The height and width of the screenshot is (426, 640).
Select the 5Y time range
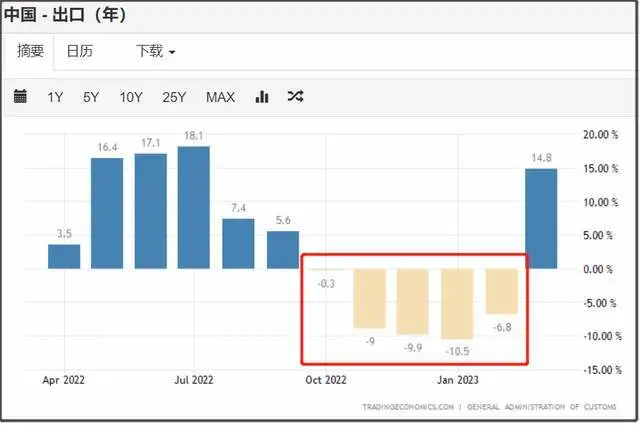click(91, 97)
